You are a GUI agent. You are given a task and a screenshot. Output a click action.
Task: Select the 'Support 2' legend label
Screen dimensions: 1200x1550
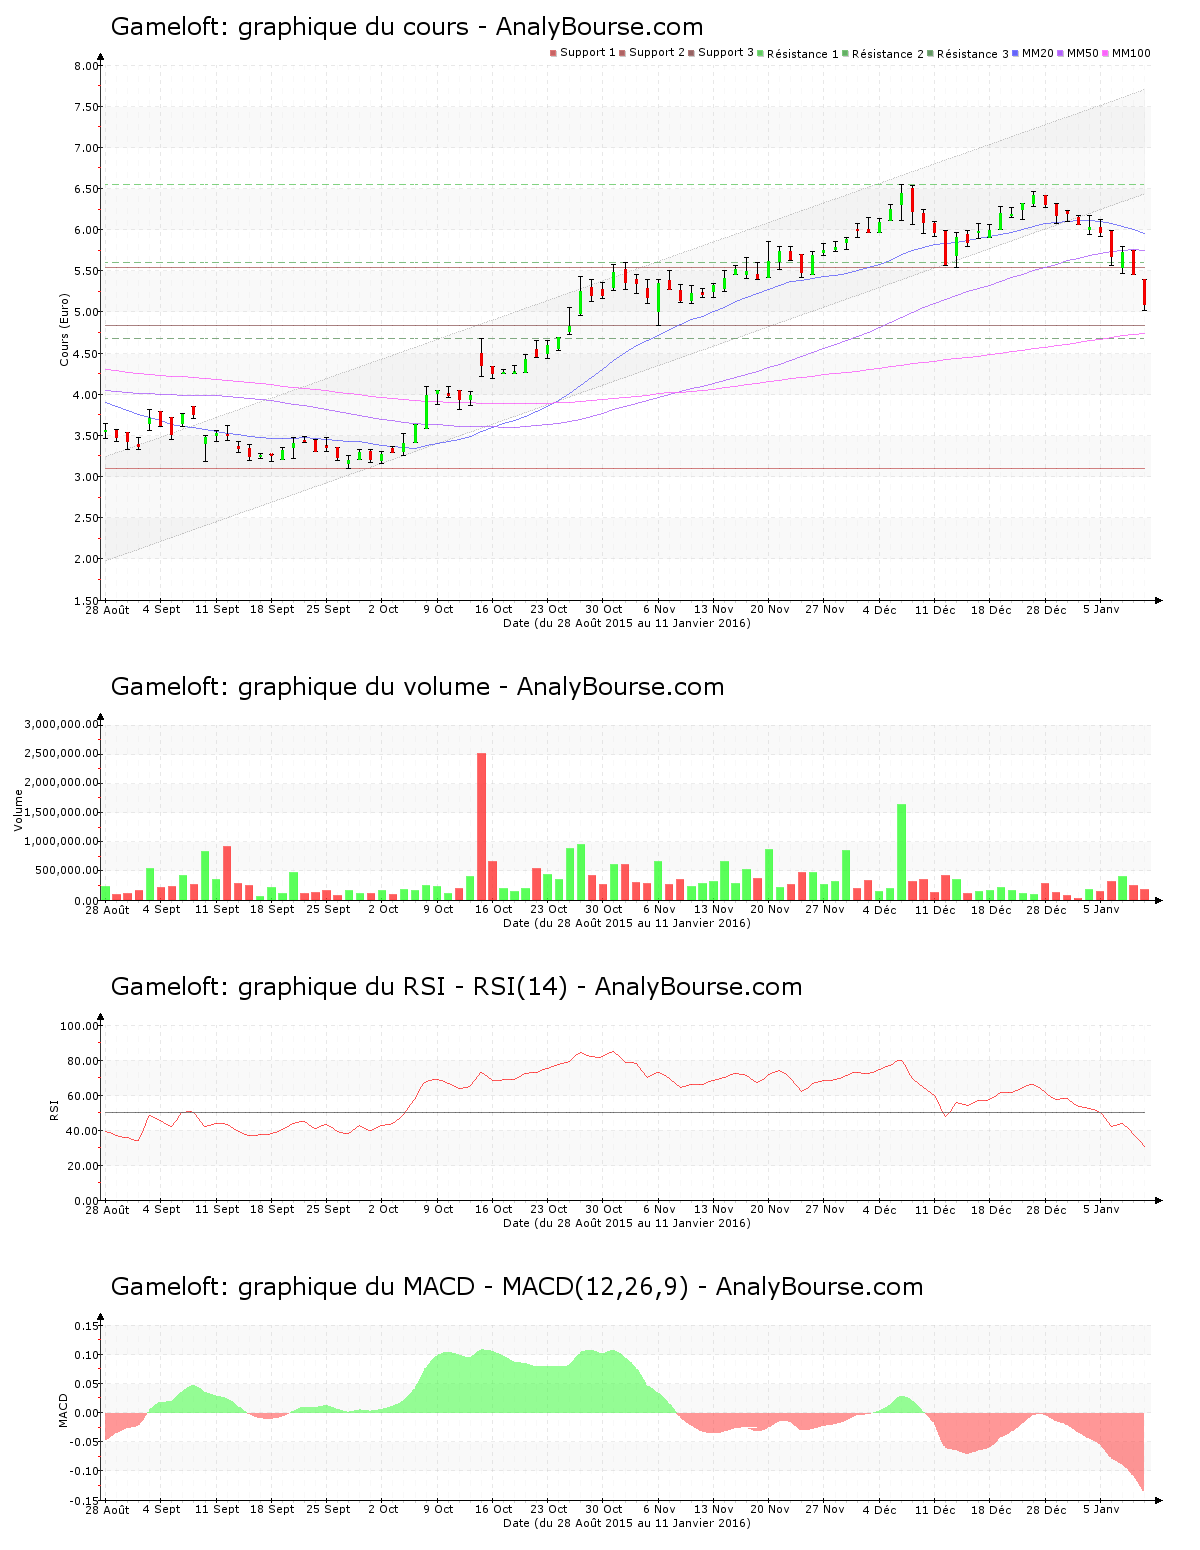(657, 53)
